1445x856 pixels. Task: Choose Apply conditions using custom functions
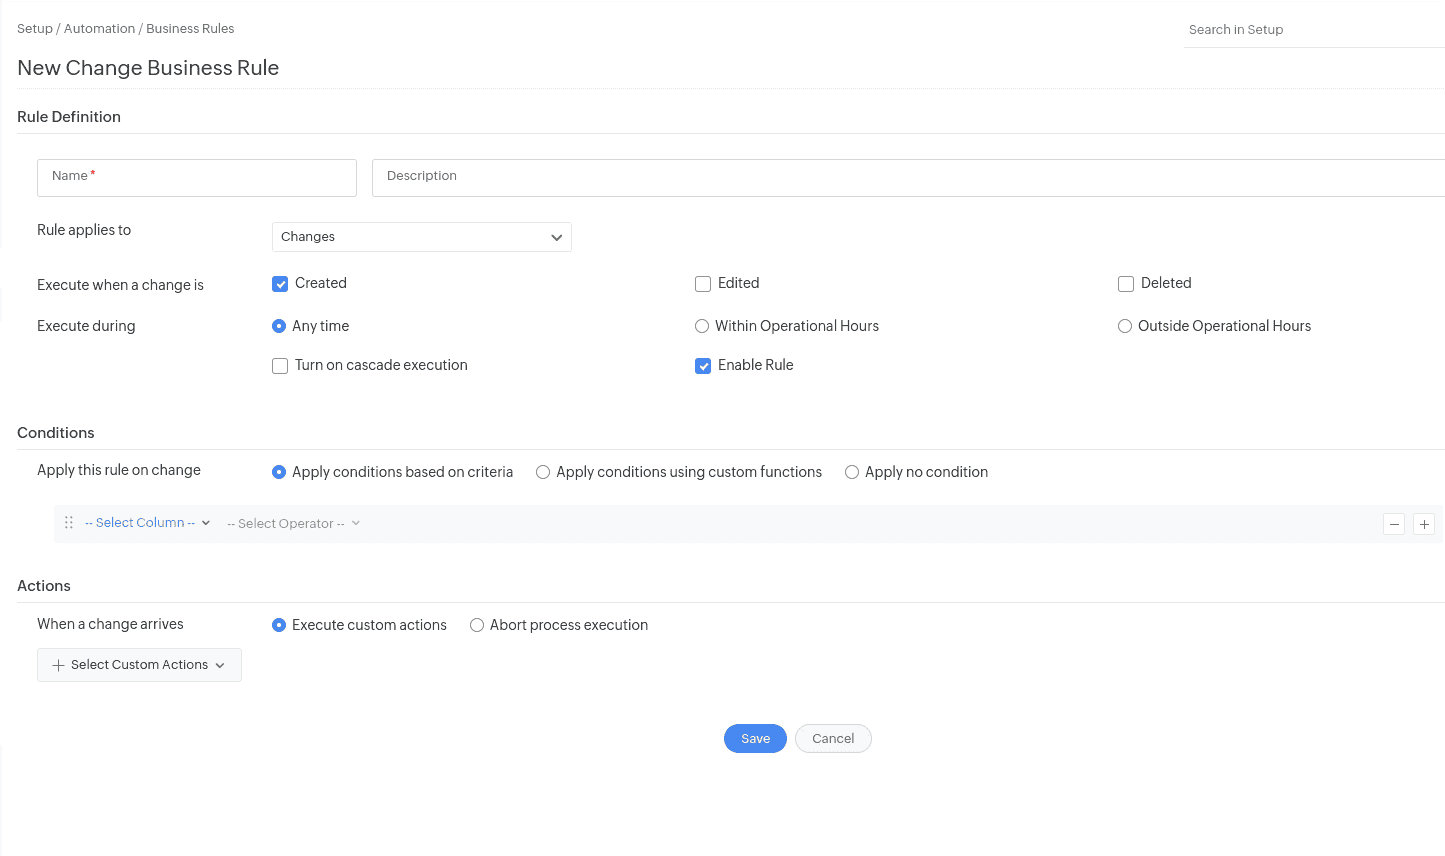(543, 472)
